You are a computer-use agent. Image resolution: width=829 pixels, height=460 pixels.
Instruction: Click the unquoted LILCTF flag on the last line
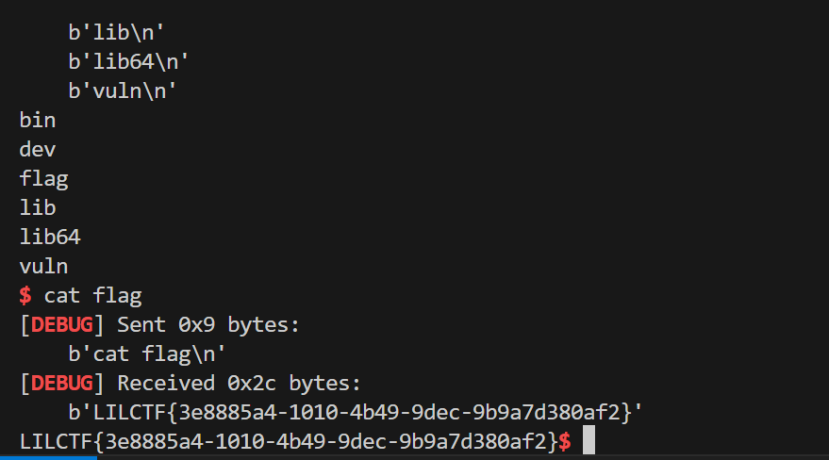click(x=288, y=440)
